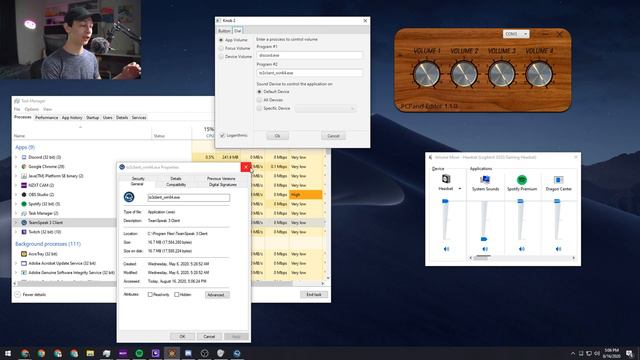Open Twitch from the taskbar
640x360 pixels.
[156, 353]
